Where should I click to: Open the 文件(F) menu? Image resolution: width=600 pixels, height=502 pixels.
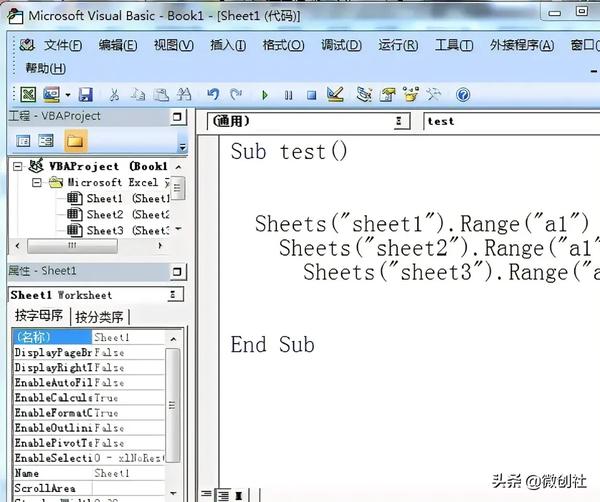click(63, 46)
